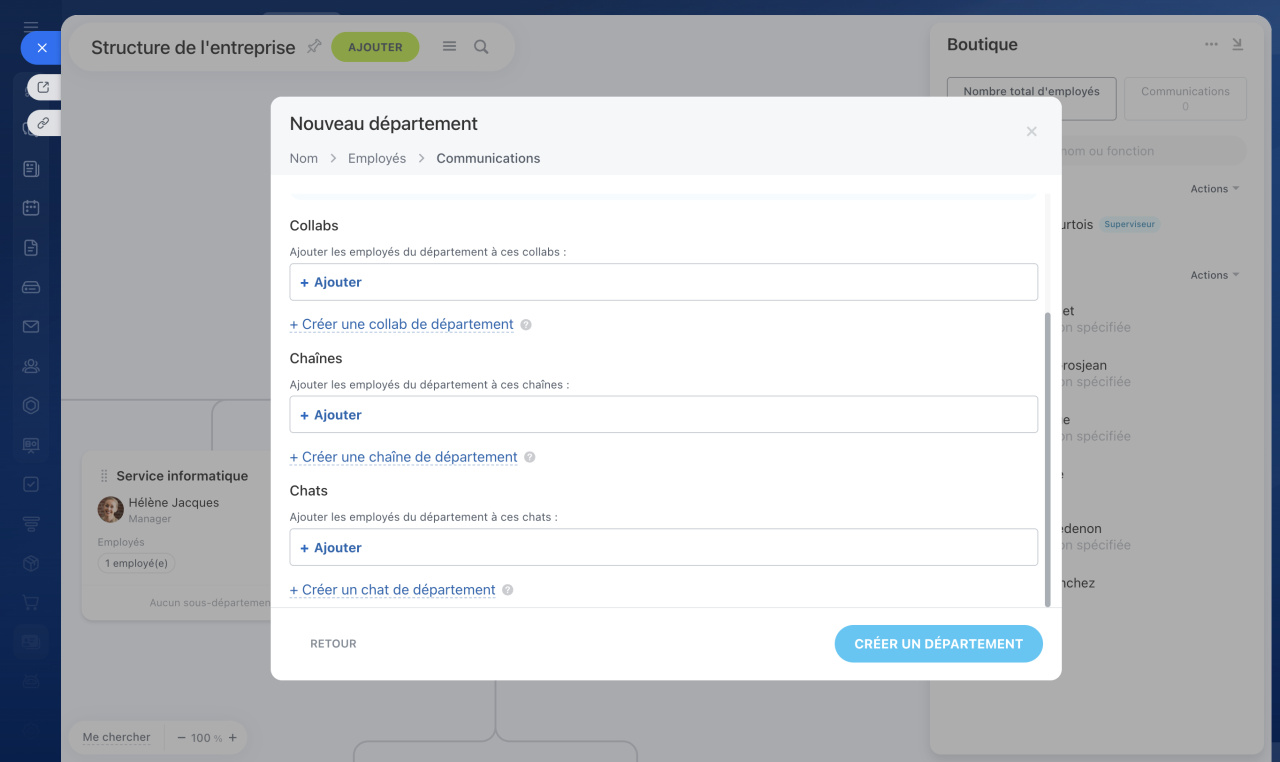This screenshot has width=1280, height=762.
Task: Click the blue close slider button
Action: pos(41,47)
